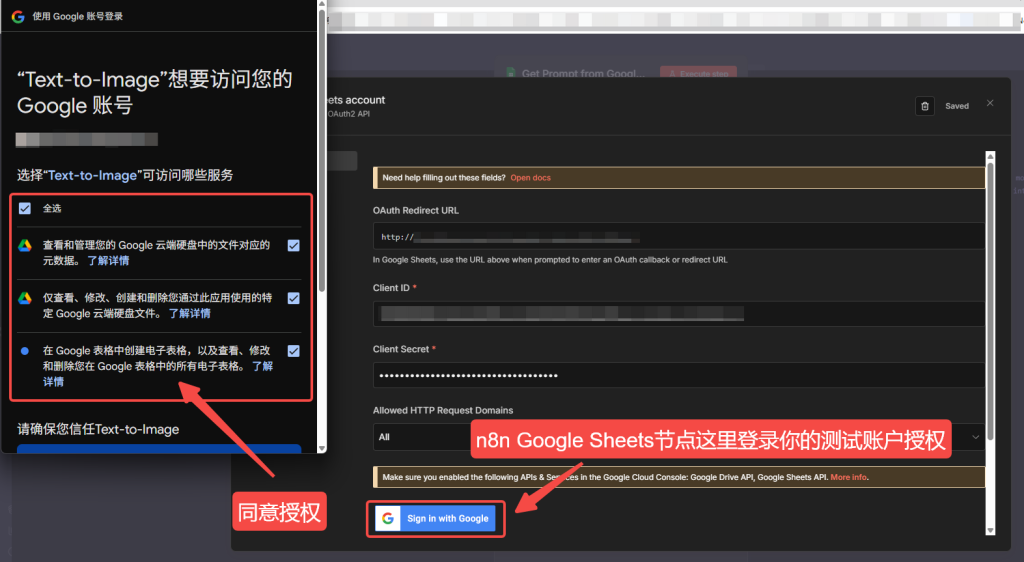The height and width of the screenshot is (562, 1024).
Task: Uncheck the Drive file metadata permission checkbox
Action: 293,245
